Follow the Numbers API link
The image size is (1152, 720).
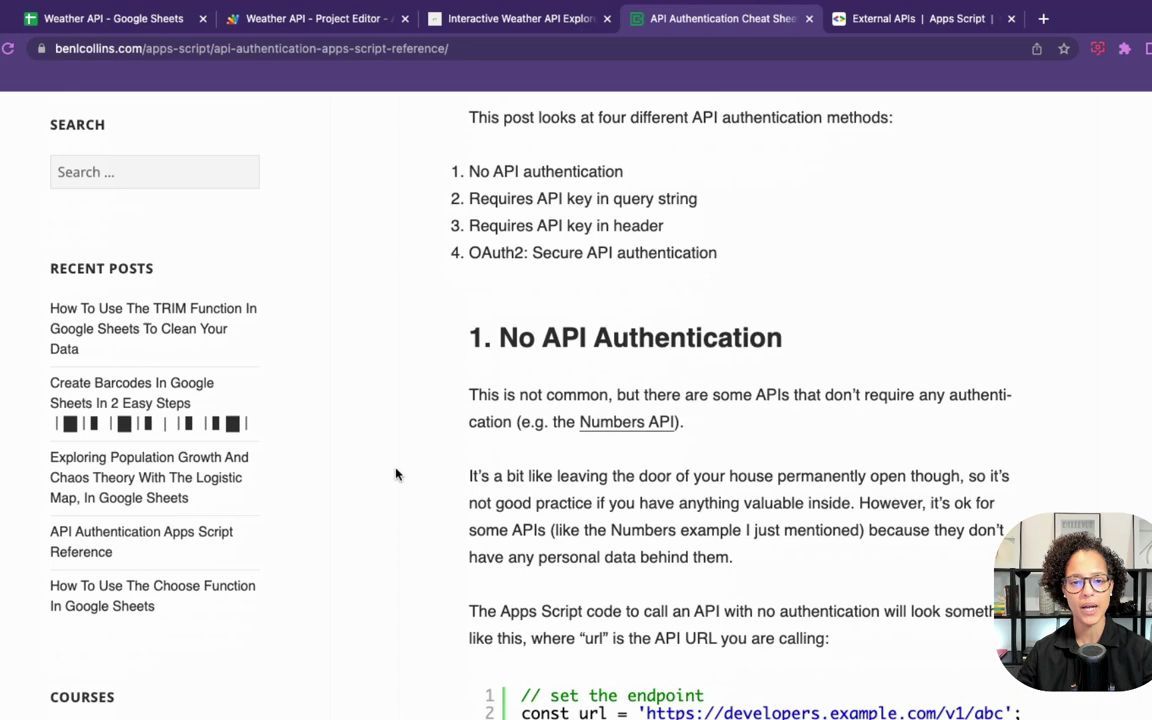(627, 422)
